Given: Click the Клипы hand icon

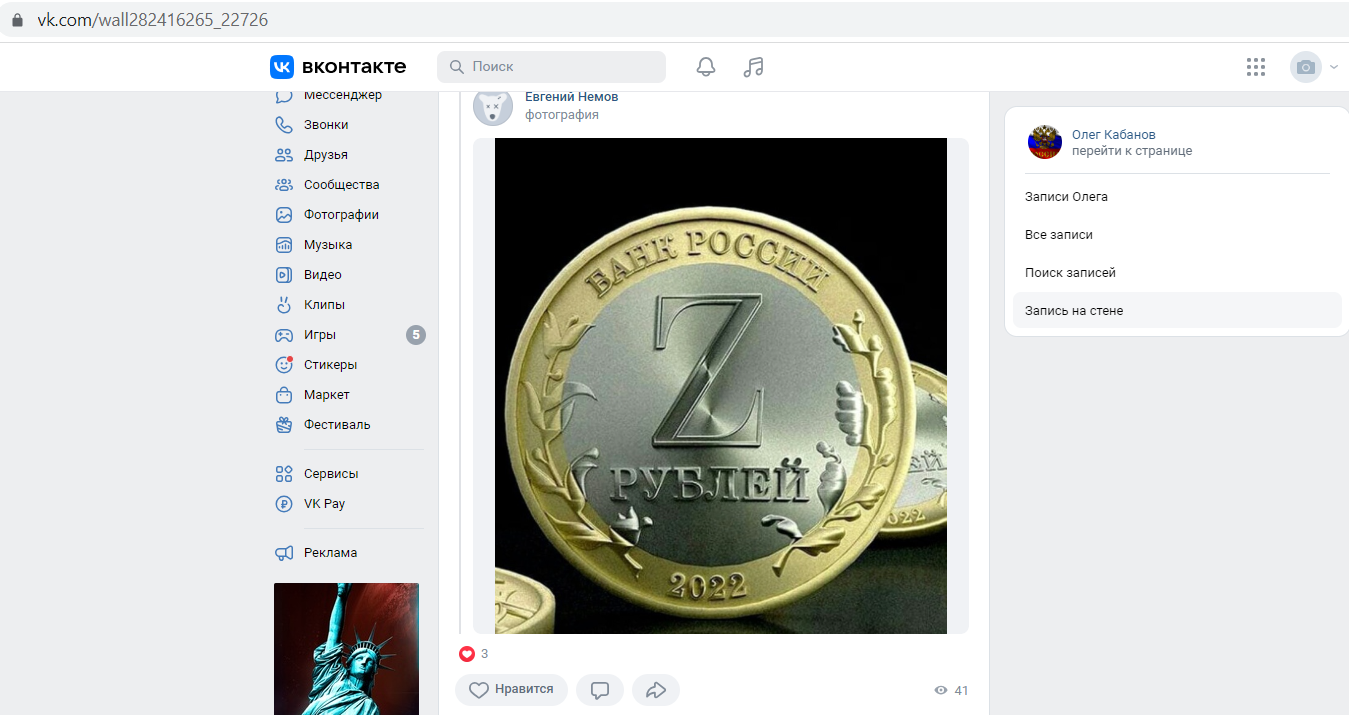Looking at the screenshot, I should tap(284, 305).
